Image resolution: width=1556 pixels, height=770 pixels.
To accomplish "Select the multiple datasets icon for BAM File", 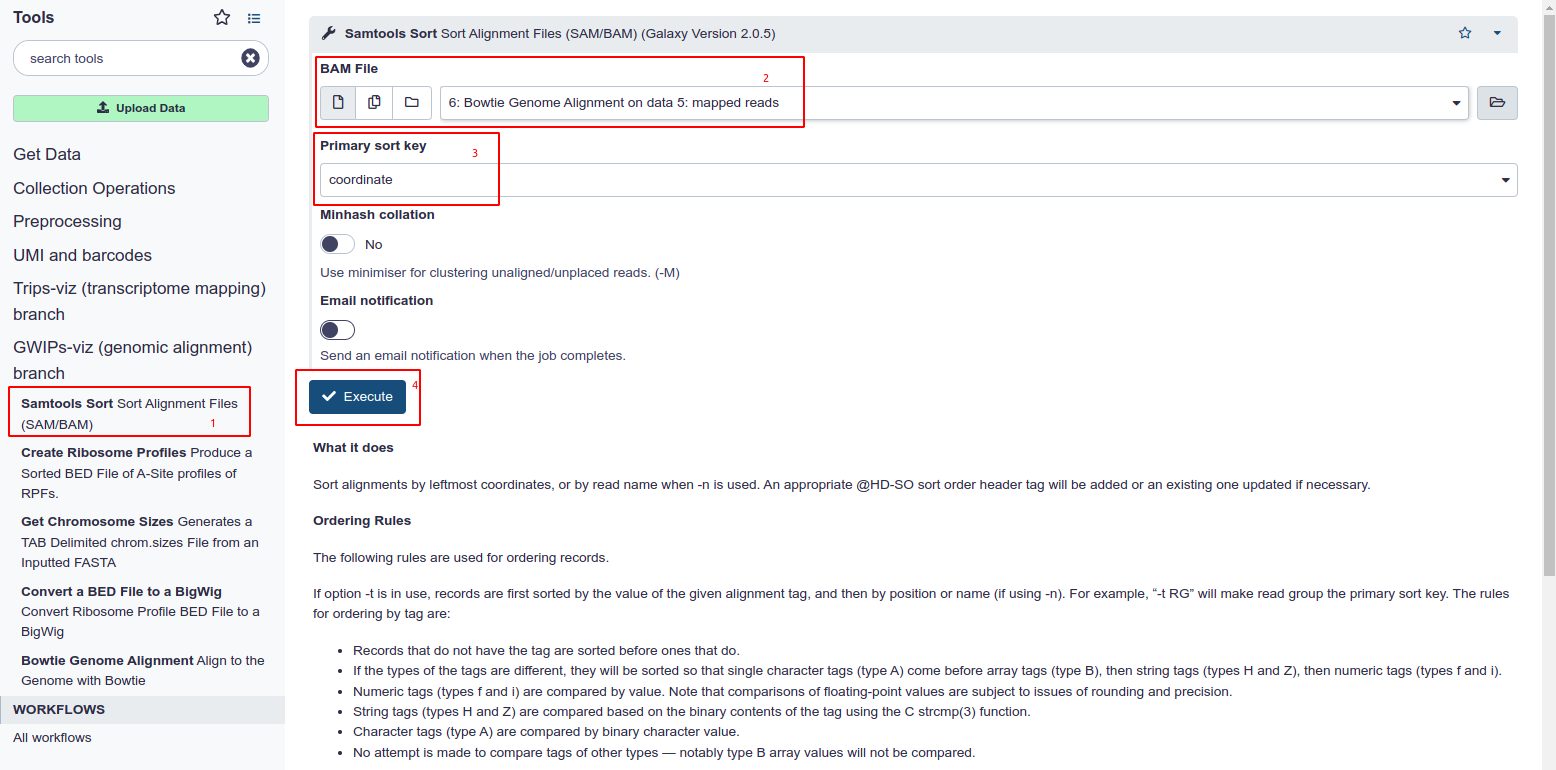I will point(374,102).
